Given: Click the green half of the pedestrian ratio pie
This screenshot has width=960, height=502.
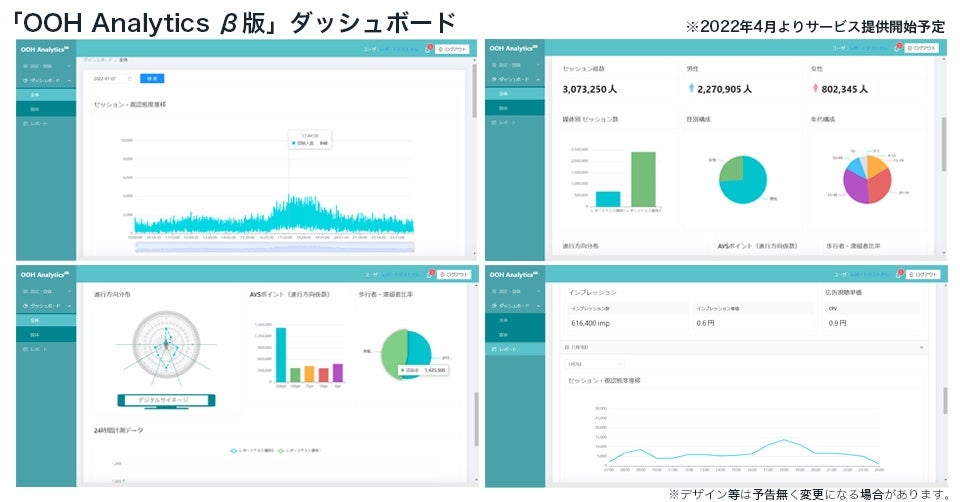Looking at the screenshot, I should (x=395, y=354).
